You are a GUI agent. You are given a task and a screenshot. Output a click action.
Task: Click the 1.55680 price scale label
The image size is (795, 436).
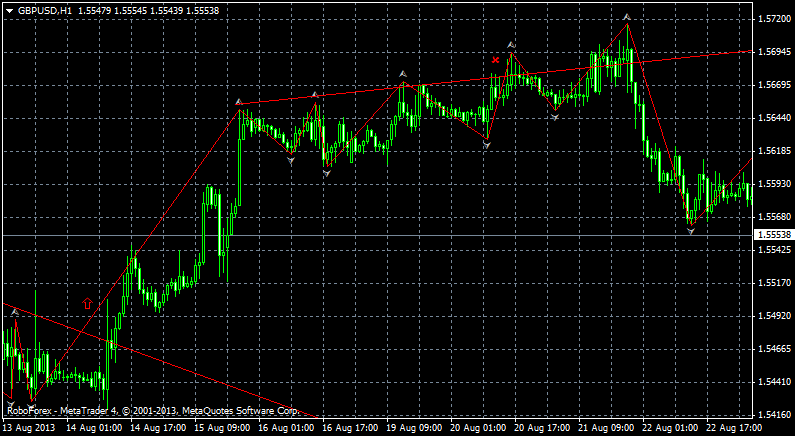click(774, 217)
